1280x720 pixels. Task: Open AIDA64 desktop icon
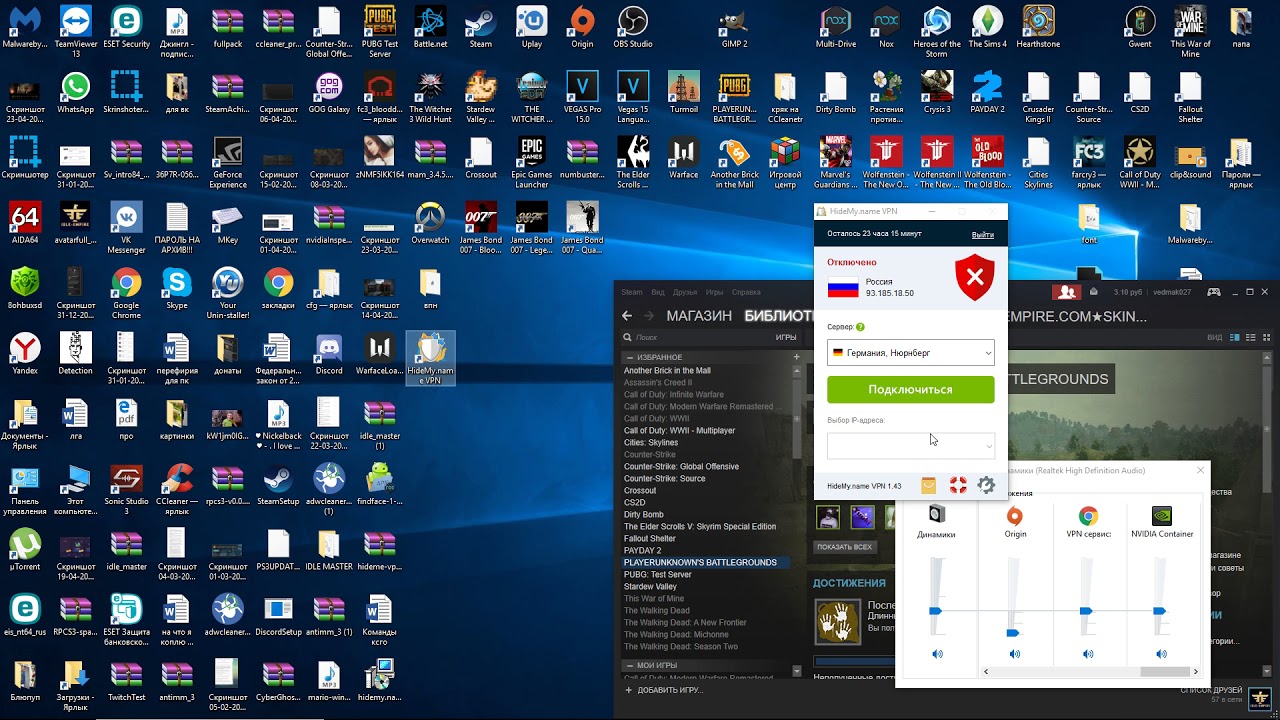pyautogui.click(x=24, y=224)
